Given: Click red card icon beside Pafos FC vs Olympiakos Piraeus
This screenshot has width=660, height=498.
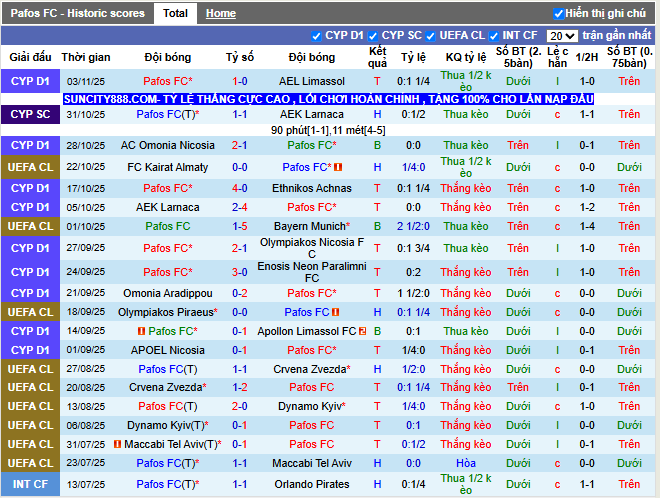Looking at the screenshot, I should click(335, 312).
